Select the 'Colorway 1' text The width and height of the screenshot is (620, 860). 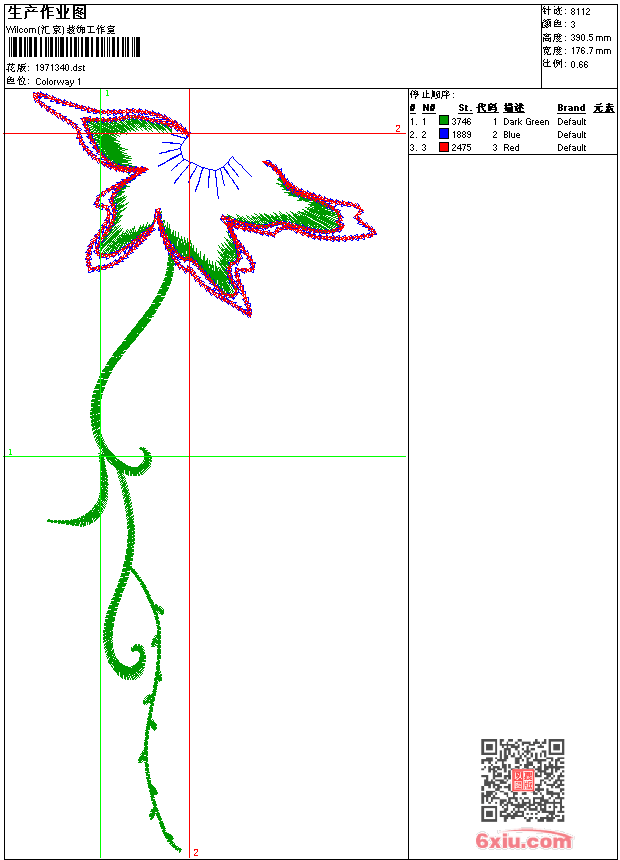[x=58, y=82]
